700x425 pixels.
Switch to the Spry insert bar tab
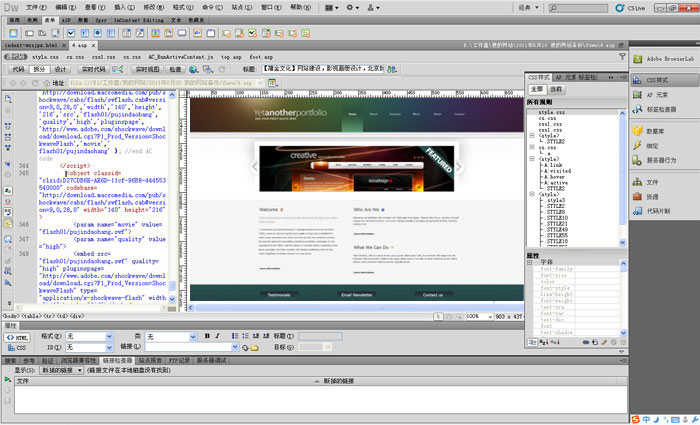pos(101,20)
